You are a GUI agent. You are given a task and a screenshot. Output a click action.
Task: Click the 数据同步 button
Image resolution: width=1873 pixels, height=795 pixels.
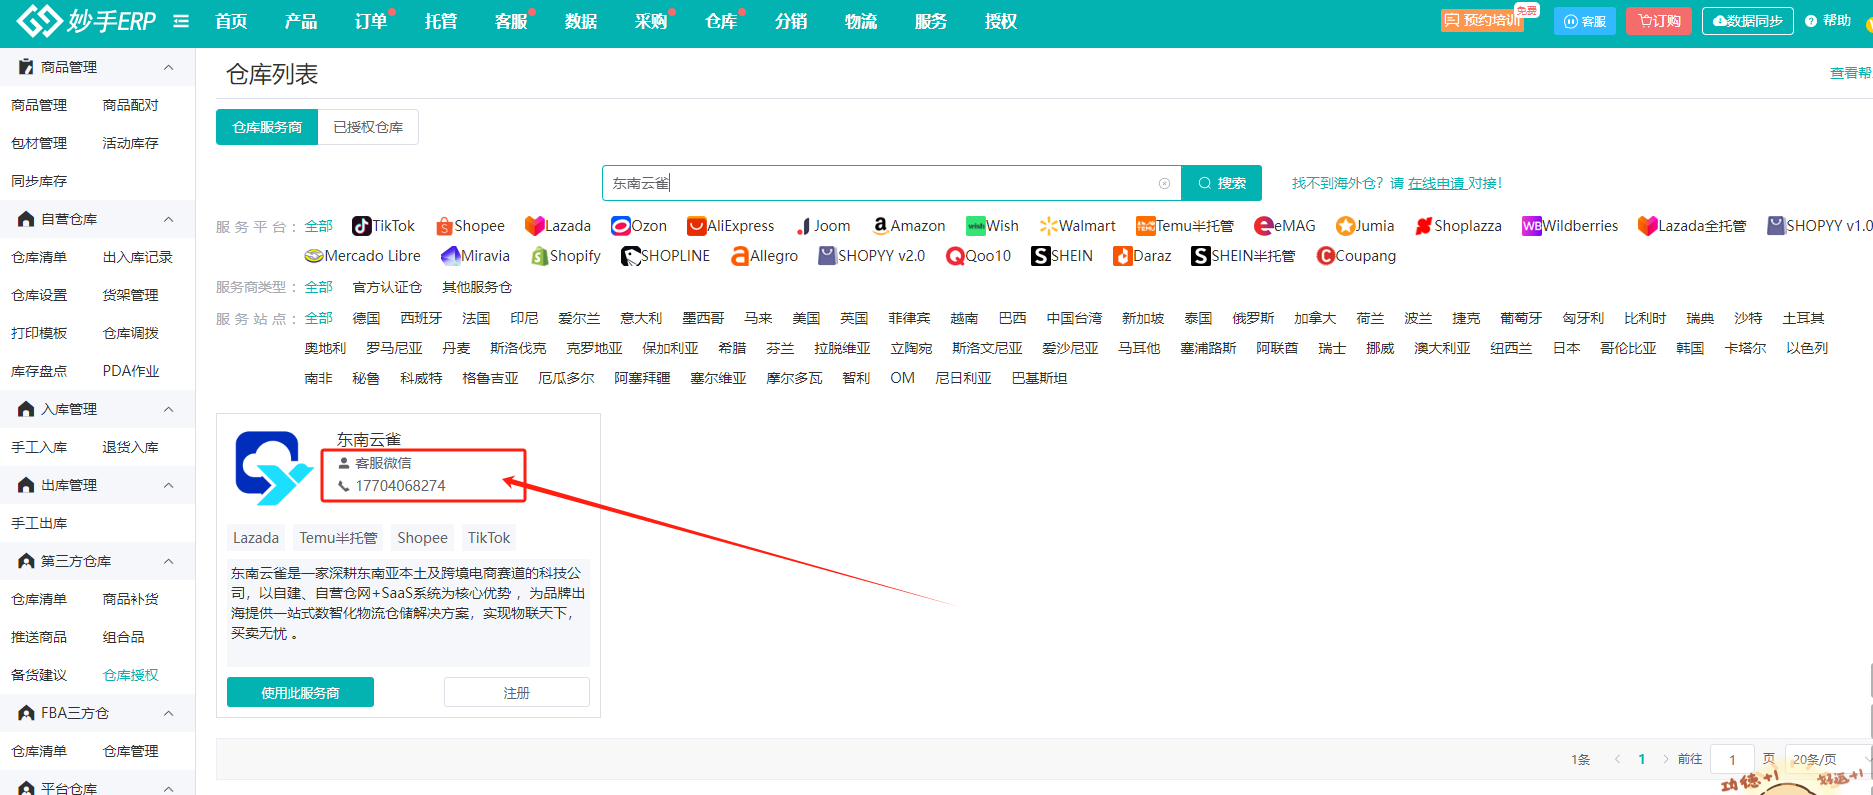coord(1748,20)
